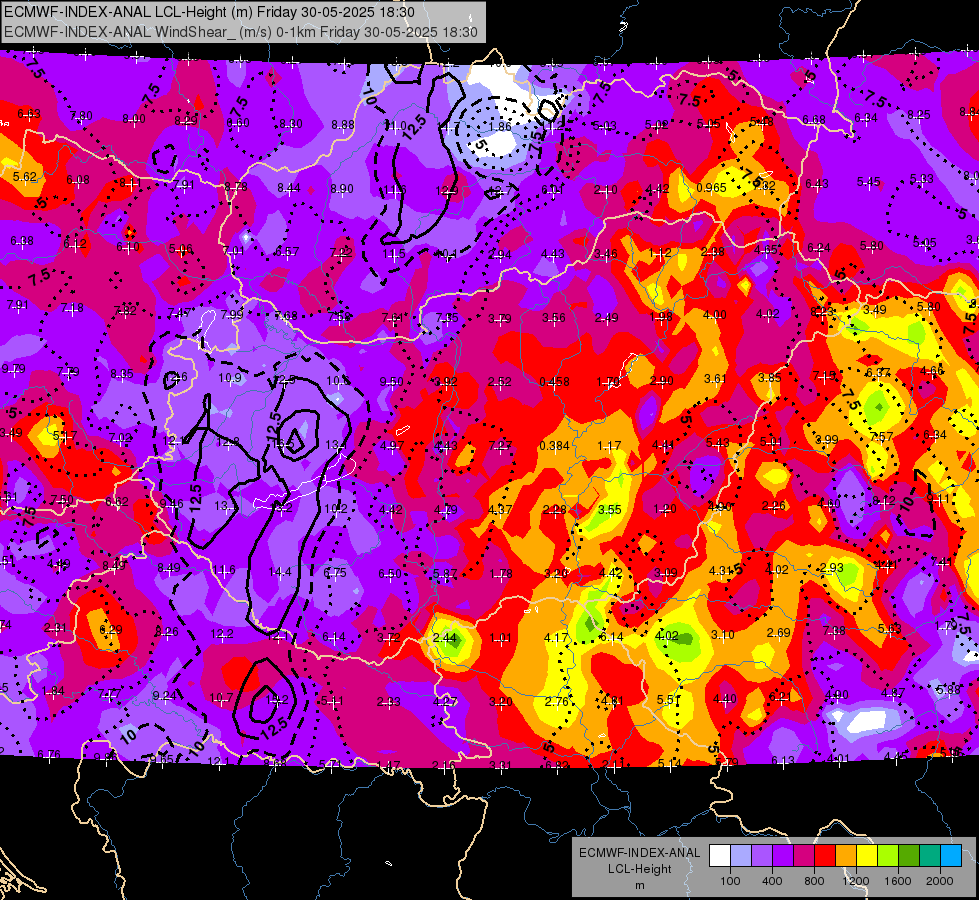Click the grid value 8.90

(x=342, y=188)
